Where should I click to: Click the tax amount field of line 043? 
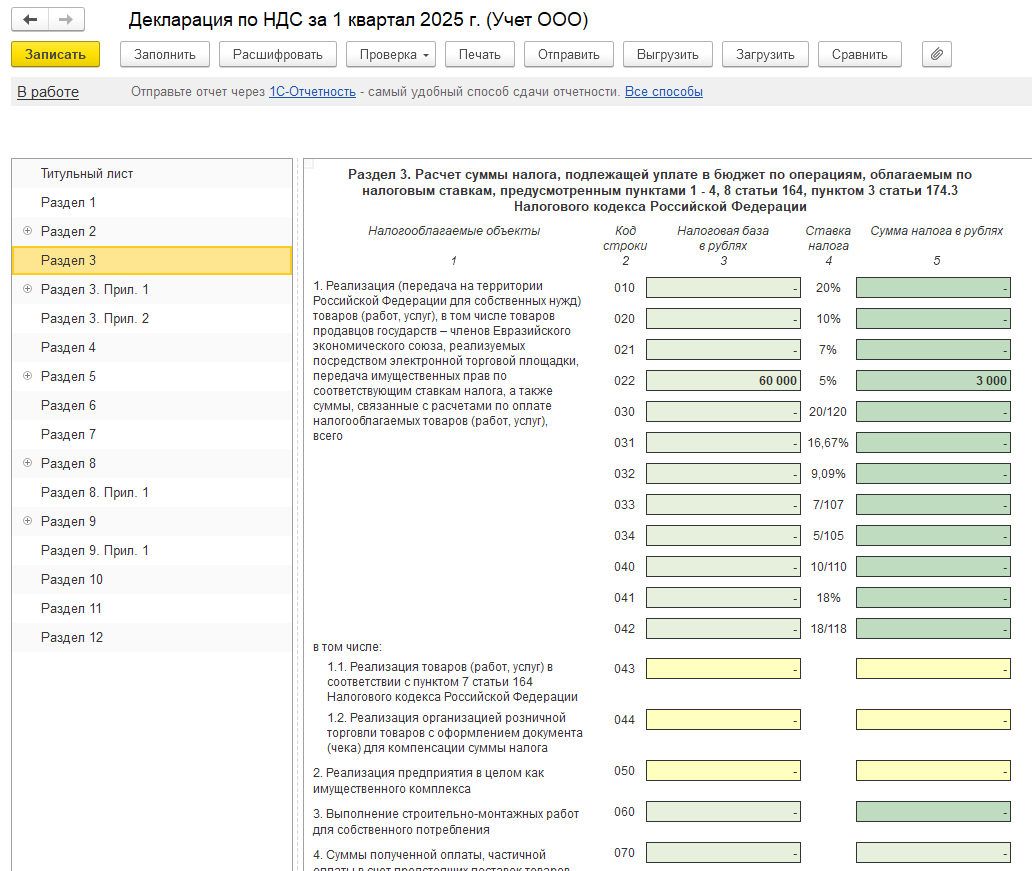pyautogui.click(x=932, y=669)
